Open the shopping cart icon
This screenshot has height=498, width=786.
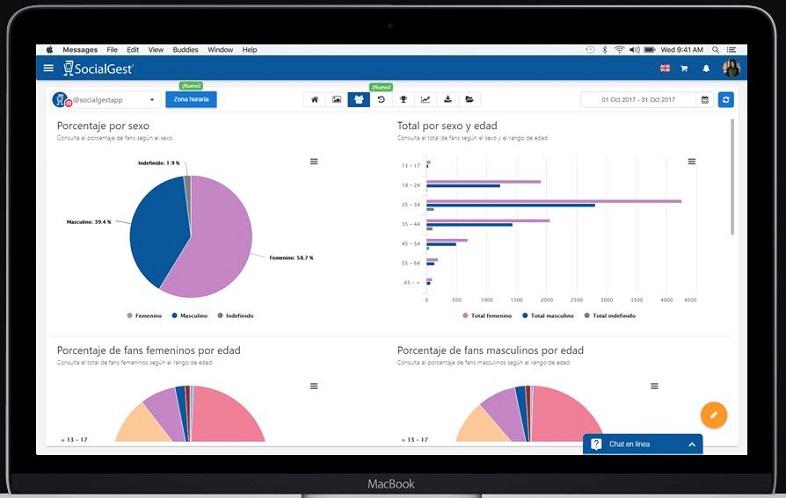[684, 68]
